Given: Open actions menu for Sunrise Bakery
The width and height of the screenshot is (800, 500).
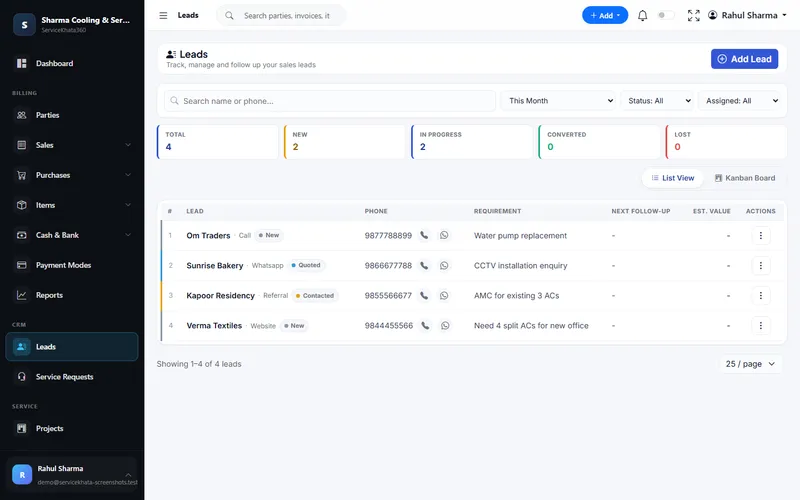Looking at the screenshot, I should tap(761, 265).
